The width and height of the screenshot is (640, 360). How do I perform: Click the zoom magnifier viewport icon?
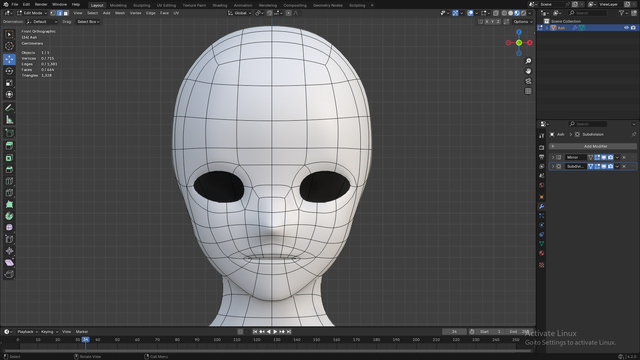pos(528,61)
